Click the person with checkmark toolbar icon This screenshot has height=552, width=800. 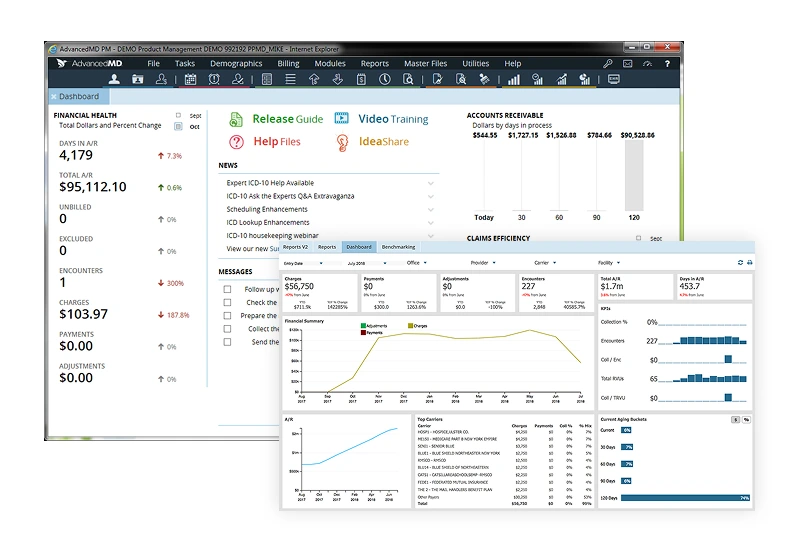238,79
